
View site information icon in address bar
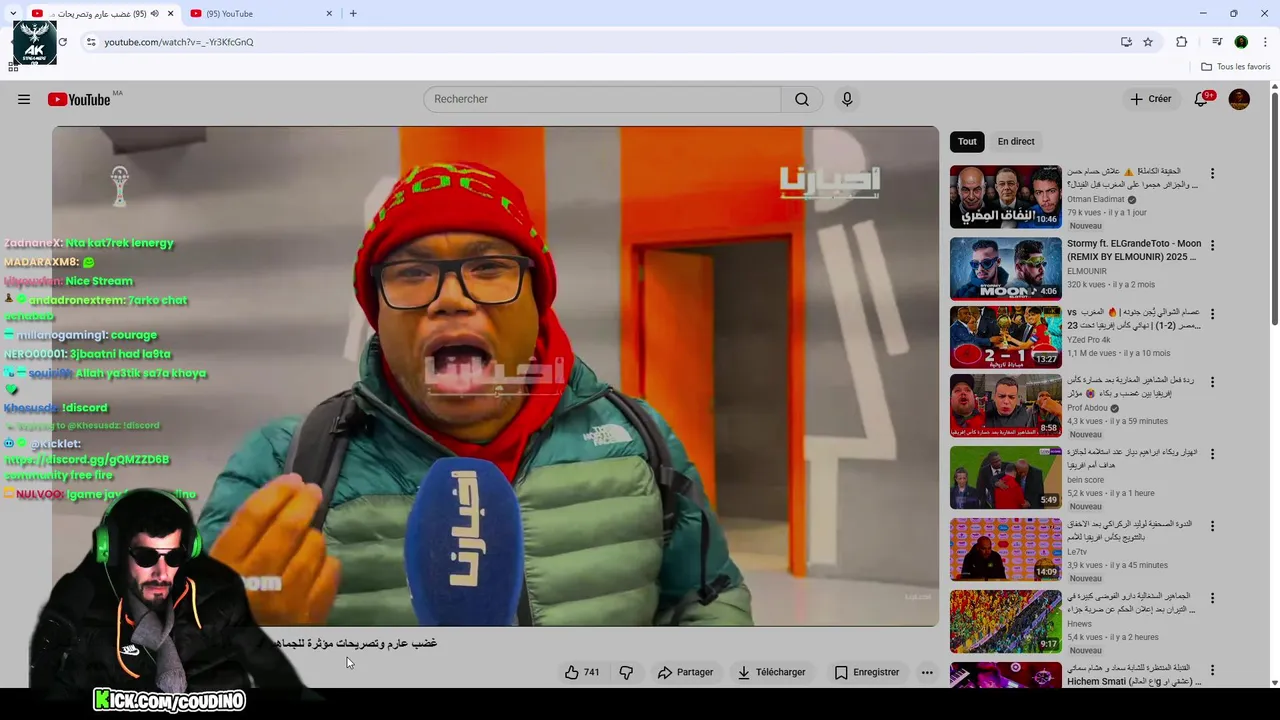pos(91,42)
